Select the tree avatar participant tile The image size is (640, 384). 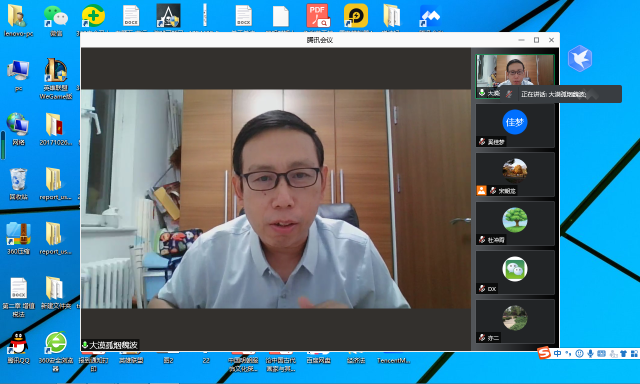tap(515, 224)
